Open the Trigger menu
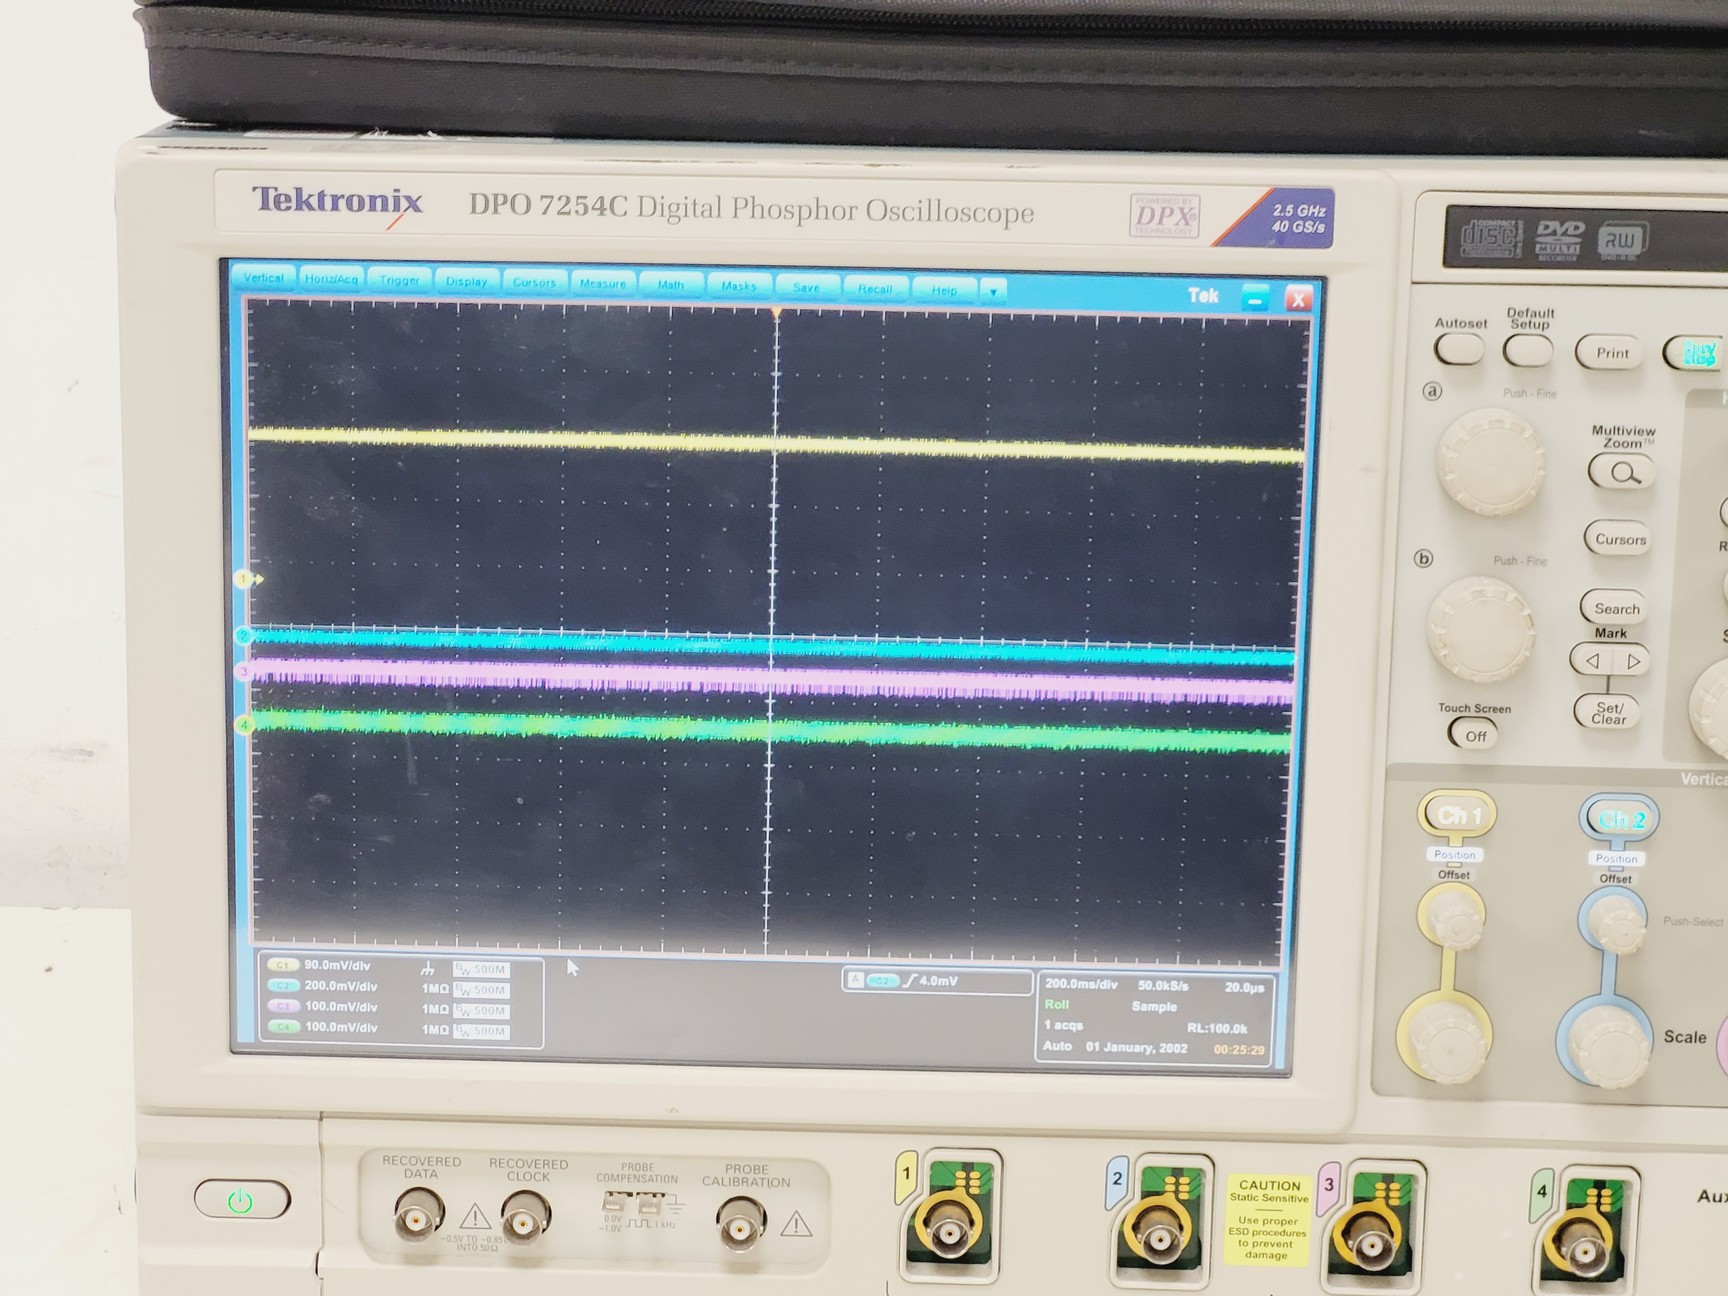Screen dimensions: 1728x1296 point(399,280)
